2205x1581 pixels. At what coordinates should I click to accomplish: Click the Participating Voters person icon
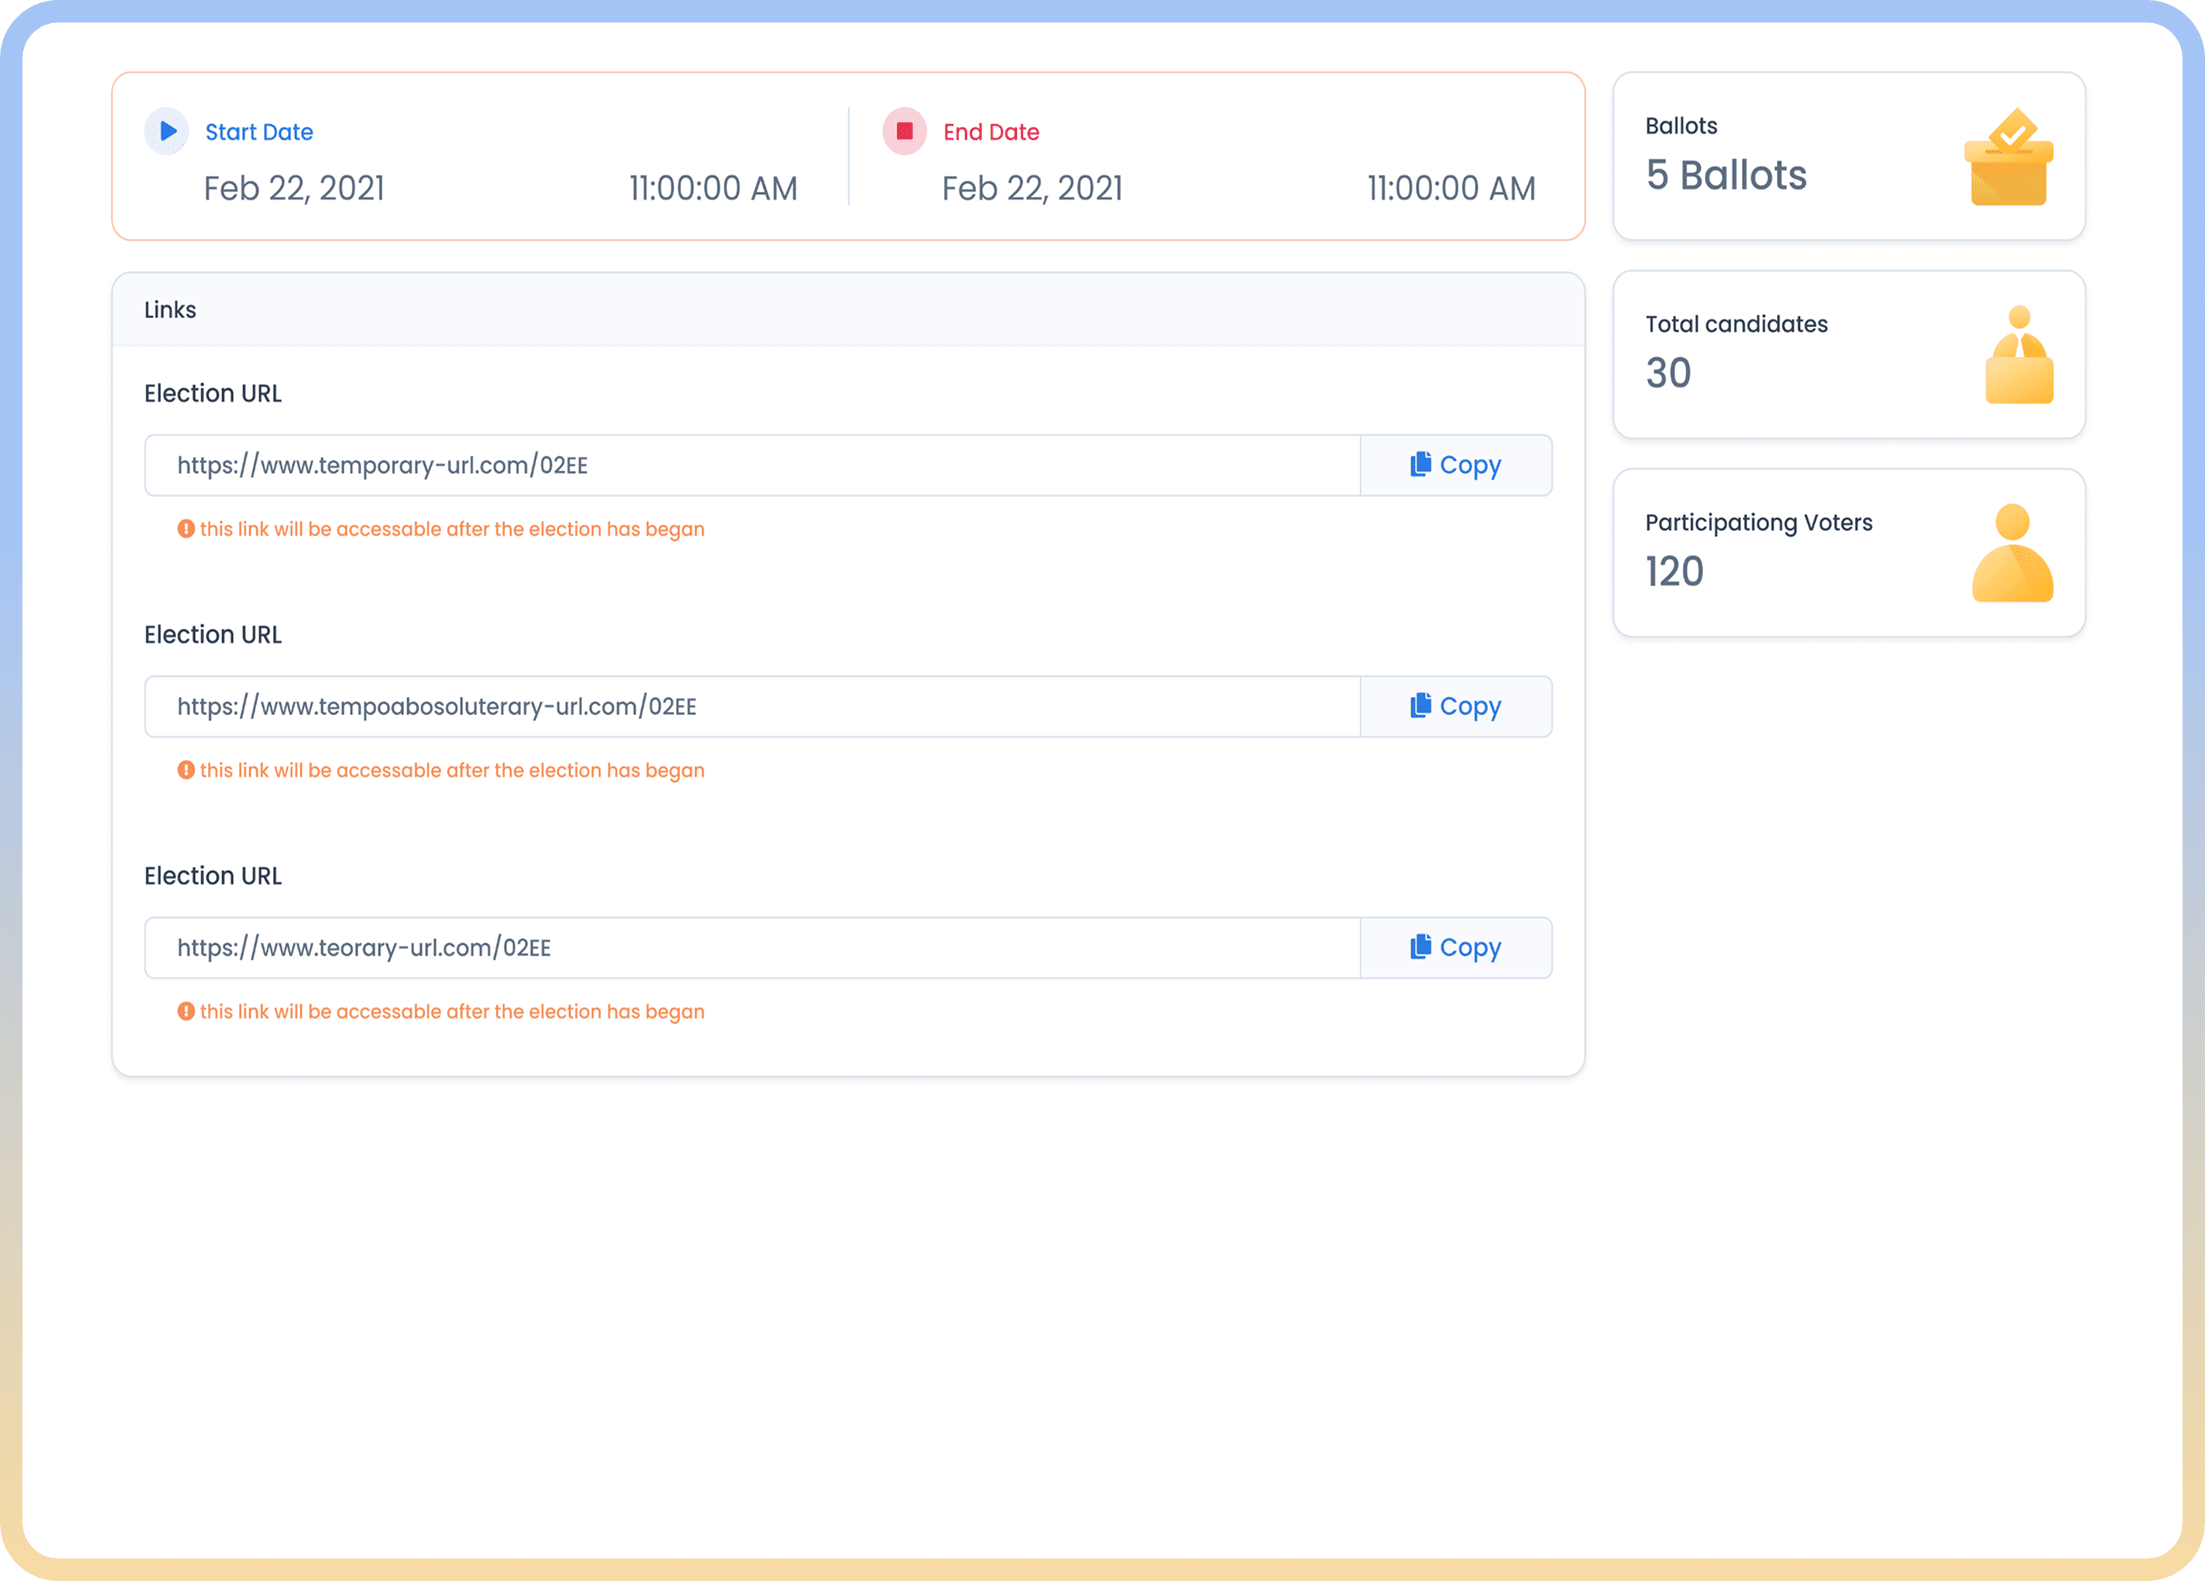2012,553
